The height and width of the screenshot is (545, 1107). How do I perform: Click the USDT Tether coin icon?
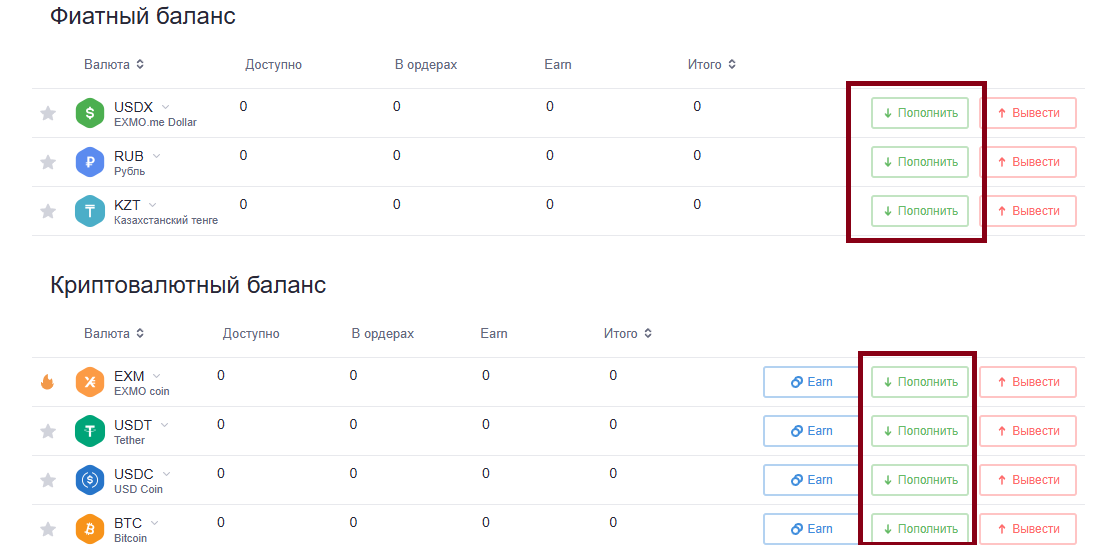(90, 431)
